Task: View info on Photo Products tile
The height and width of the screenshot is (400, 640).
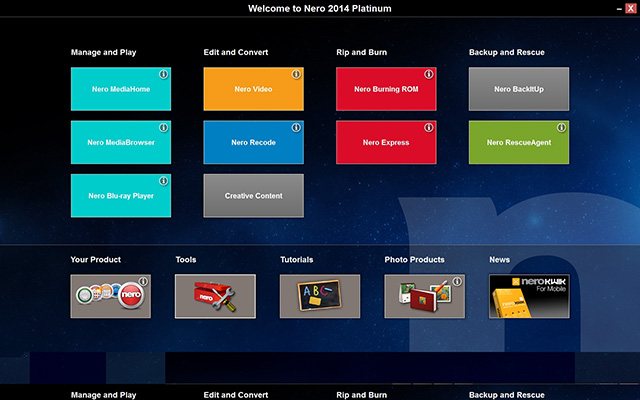Action: [457, 281]
